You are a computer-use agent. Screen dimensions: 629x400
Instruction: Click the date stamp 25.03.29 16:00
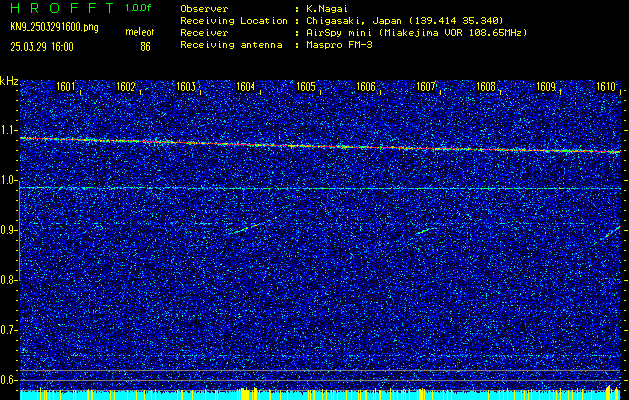point(42,47)
